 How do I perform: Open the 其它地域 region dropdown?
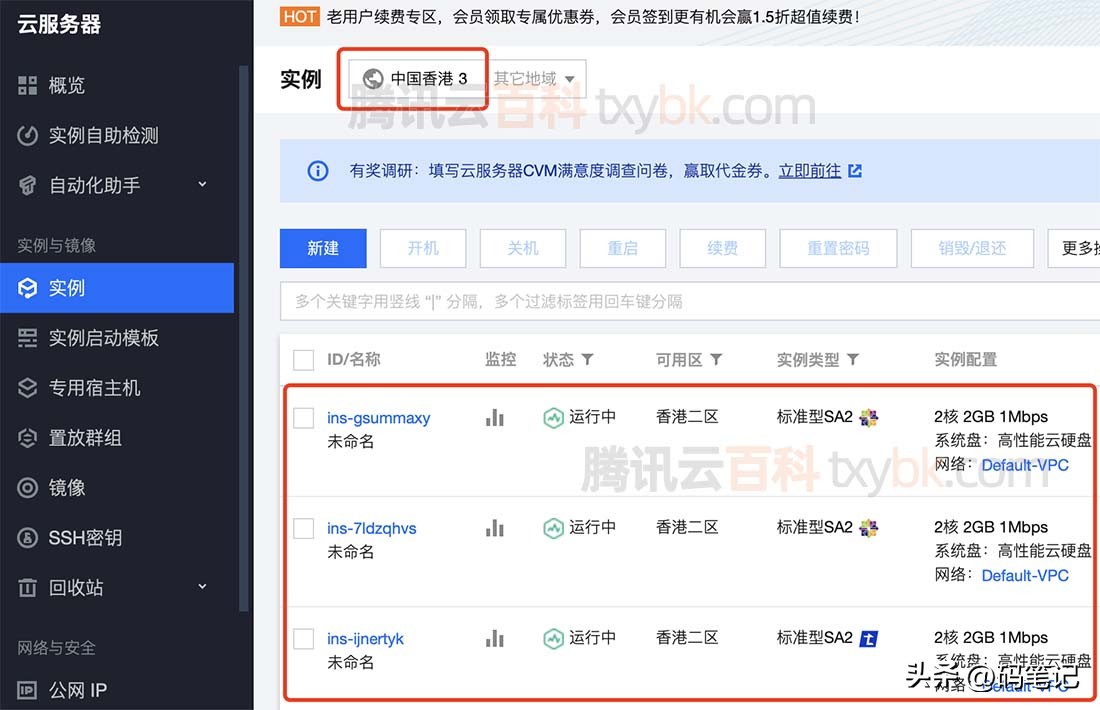coord(536,80)
